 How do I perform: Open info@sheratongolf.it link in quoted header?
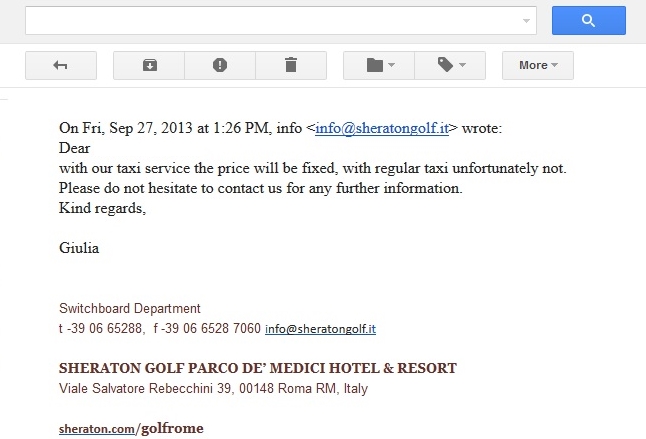pos(382,128)
